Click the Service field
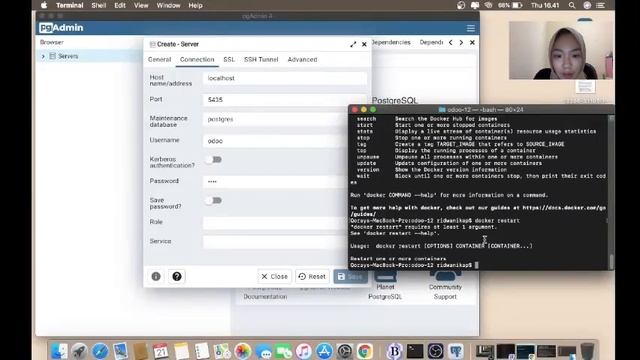The height and width of the screenshot is (360, 640). 275,242
